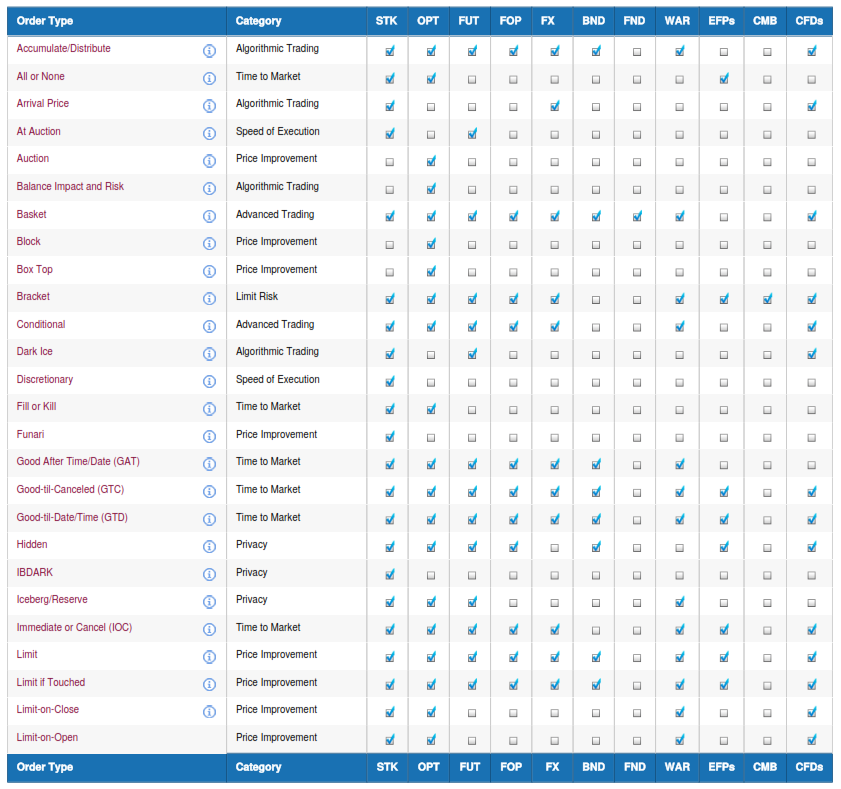Click the Order Type column header at top
Viewport: 841px width, 789px height.
pyautogui.click(x=45, y=21)
